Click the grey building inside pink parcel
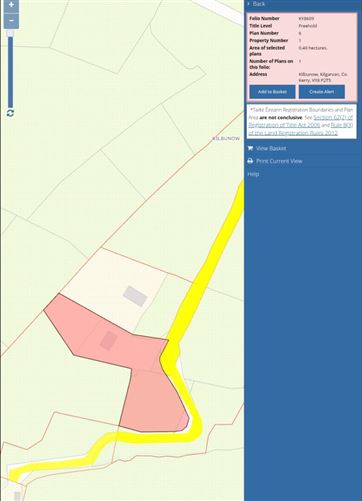Image resolution: width=362 pixels, height=501 pixels. pos(109,341)
